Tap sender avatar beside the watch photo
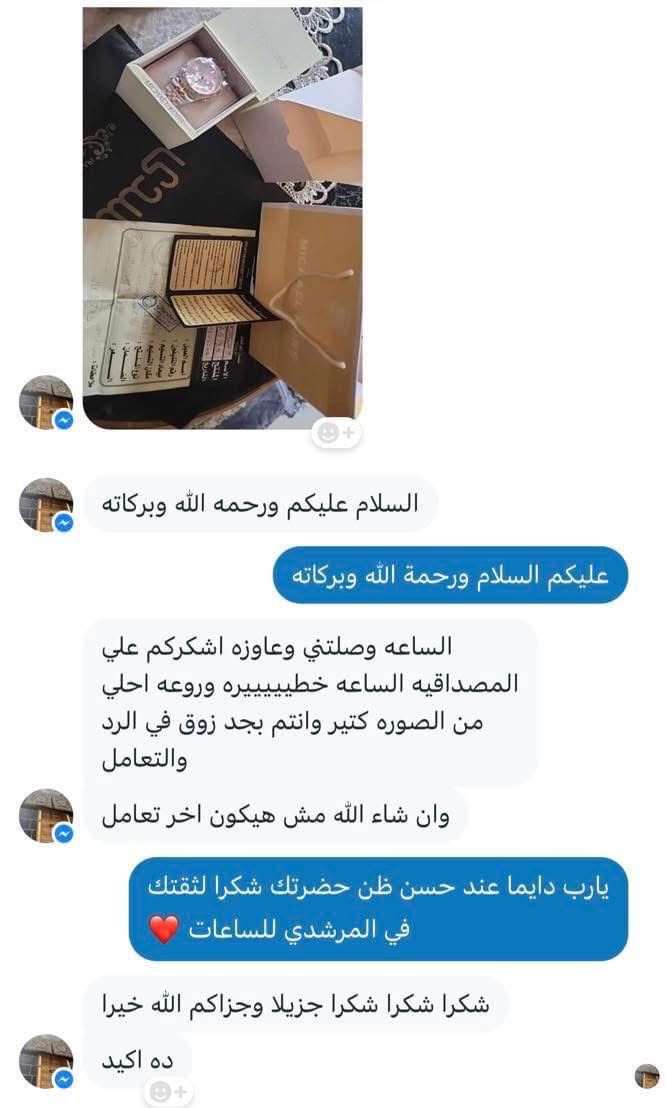The height and width of the screenshot is (1108, 666). click(46, 402)
